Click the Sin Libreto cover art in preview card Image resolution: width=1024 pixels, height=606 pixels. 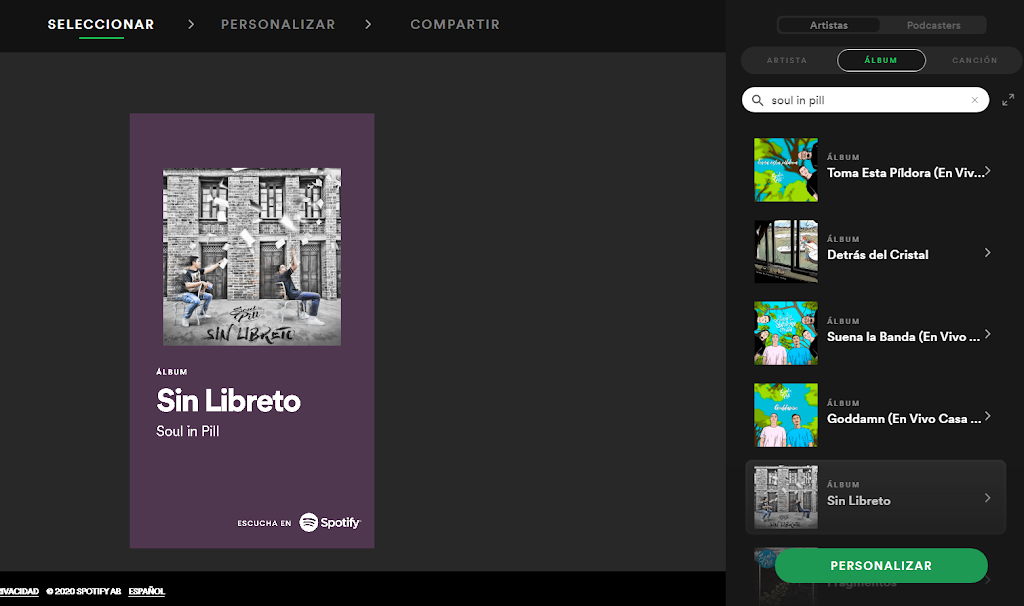point(251,257)
